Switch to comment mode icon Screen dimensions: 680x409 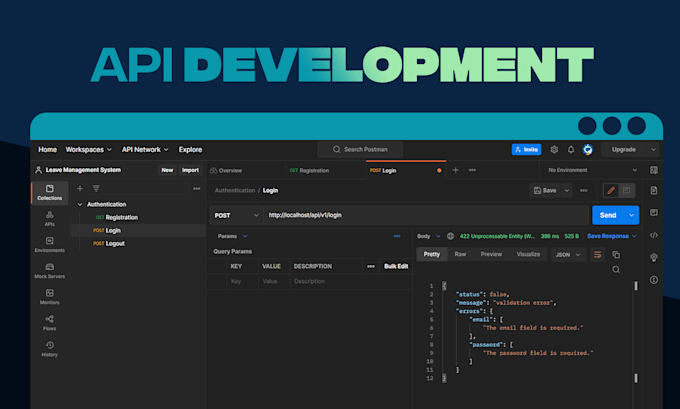626,190
